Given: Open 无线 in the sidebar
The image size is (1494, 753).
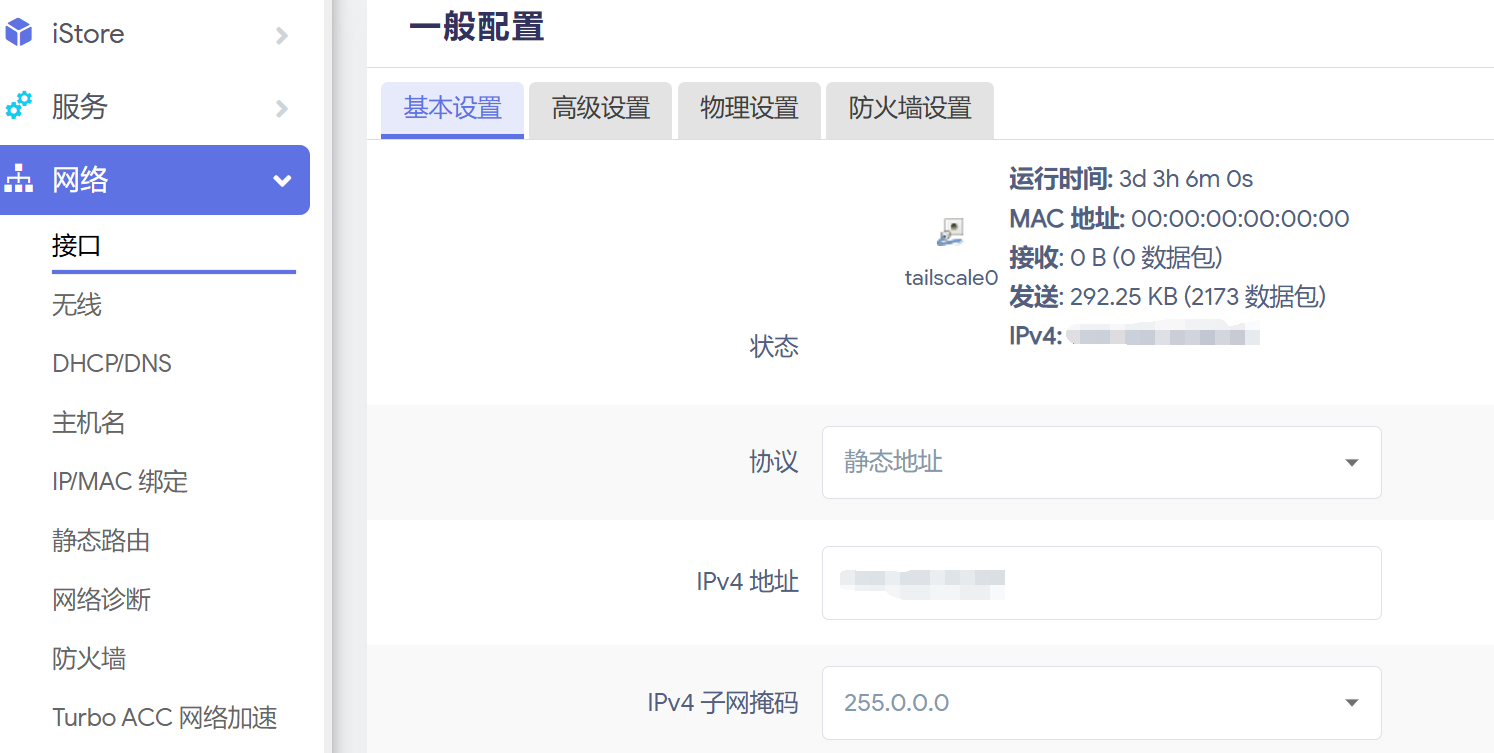Looking at the screenshot, I should coord(77,305).
